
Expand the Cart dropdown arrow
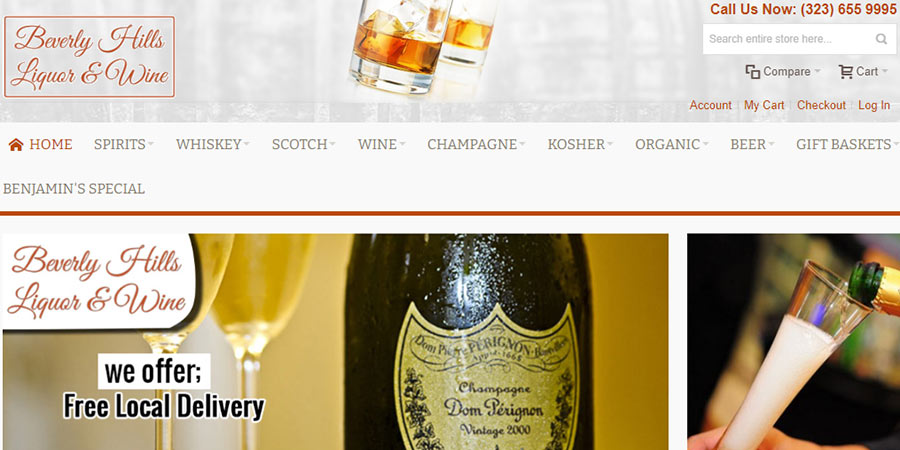(x=885, y=71)
